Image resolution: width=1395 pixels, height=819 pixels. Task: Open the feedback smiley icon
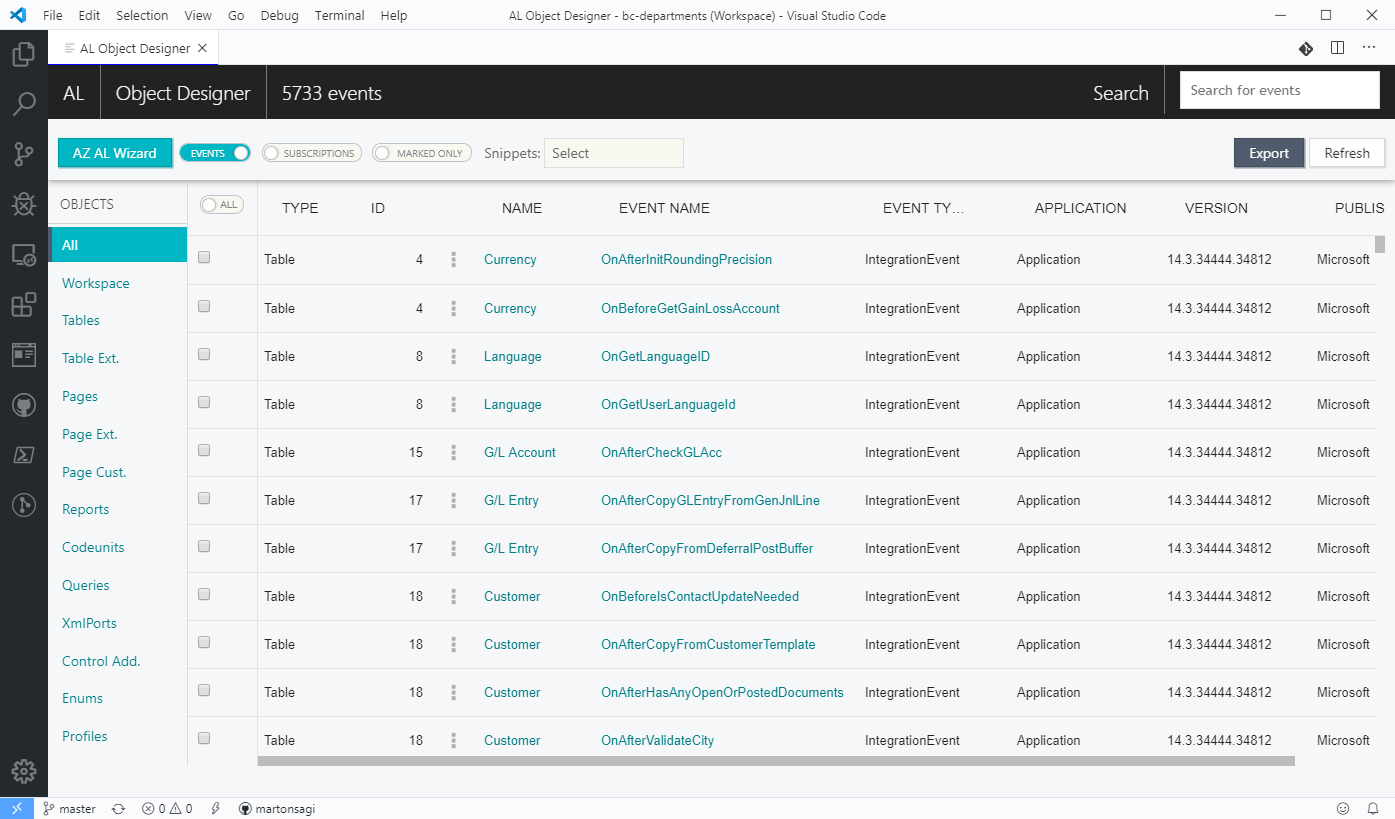click(1343, 808)
